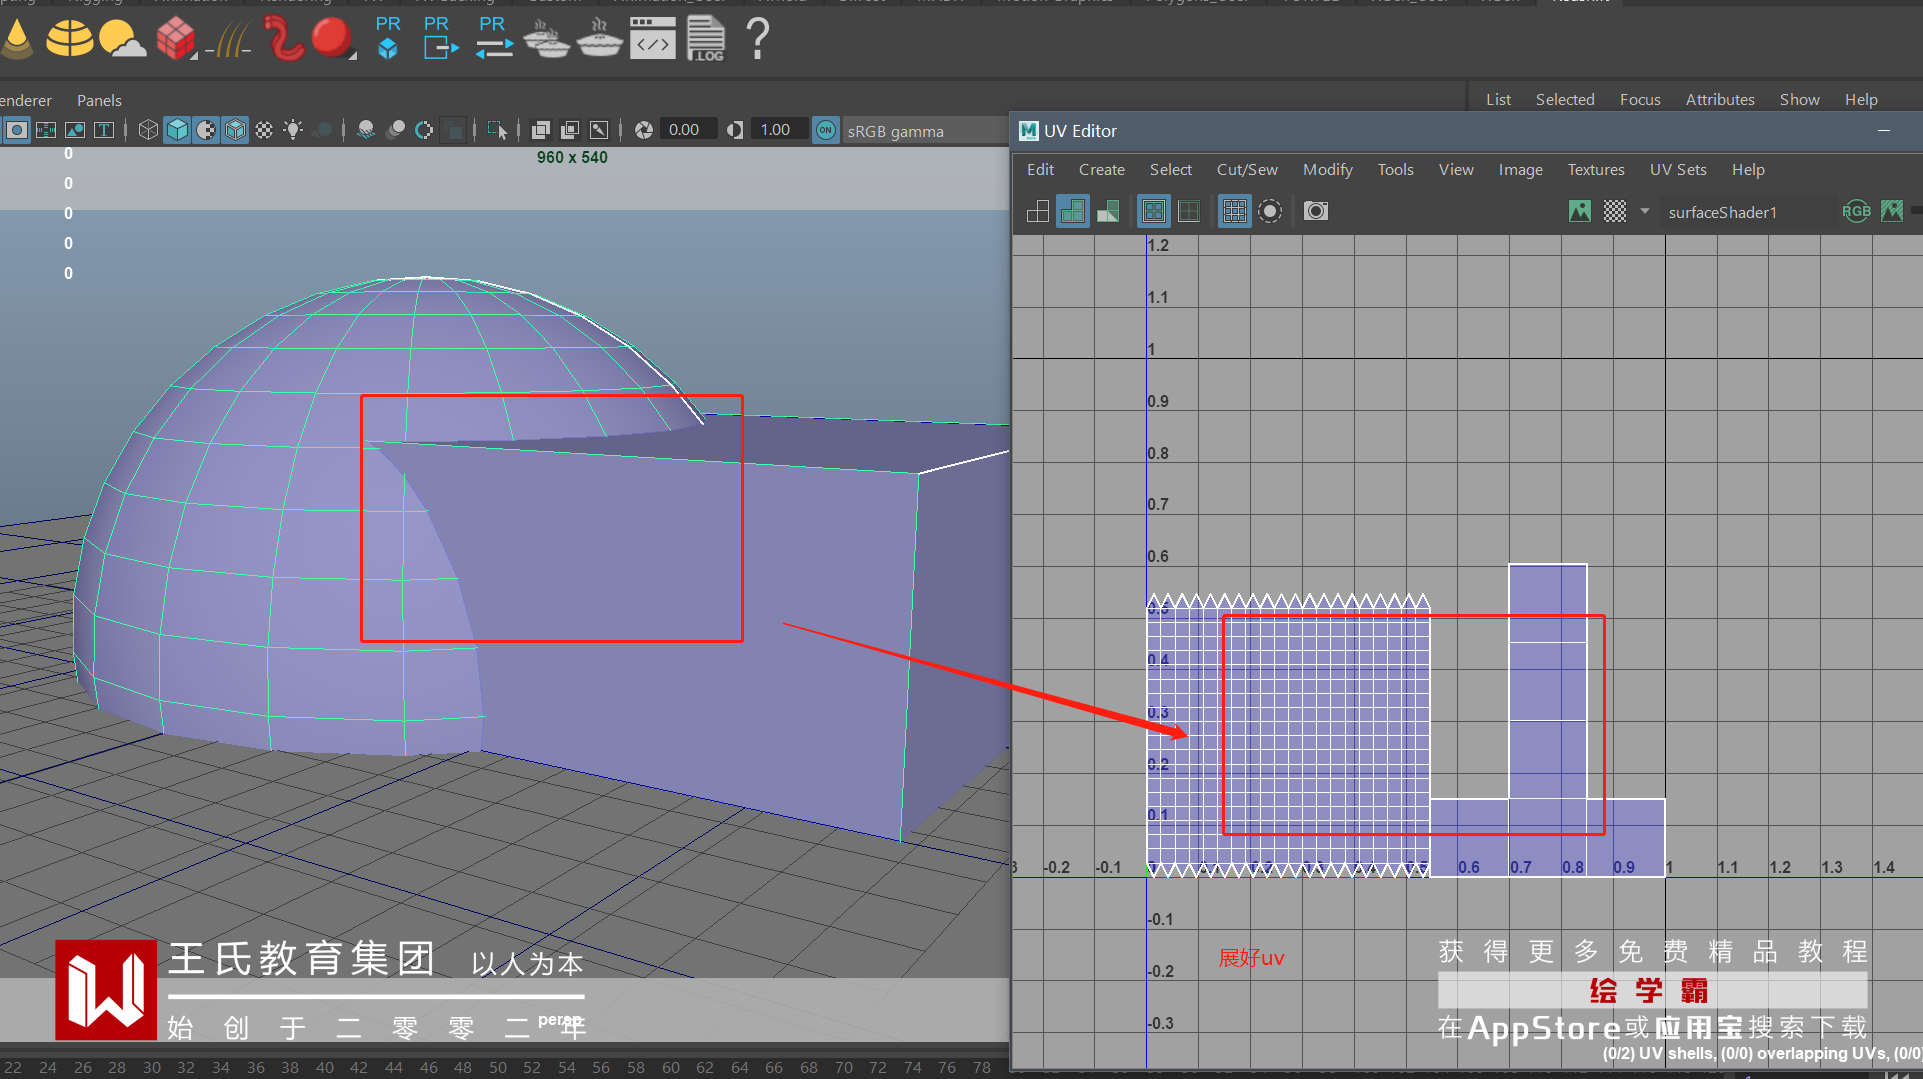Open the script editor shelf icon
The height and width of the screenshot is (1079, 1923).
pos(652,40)
